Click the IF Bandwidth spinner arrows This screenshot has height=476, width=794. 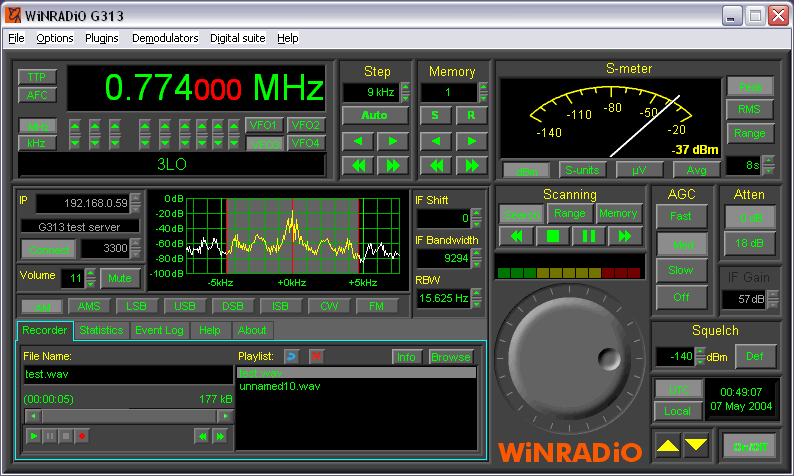(x=477, y=258)
